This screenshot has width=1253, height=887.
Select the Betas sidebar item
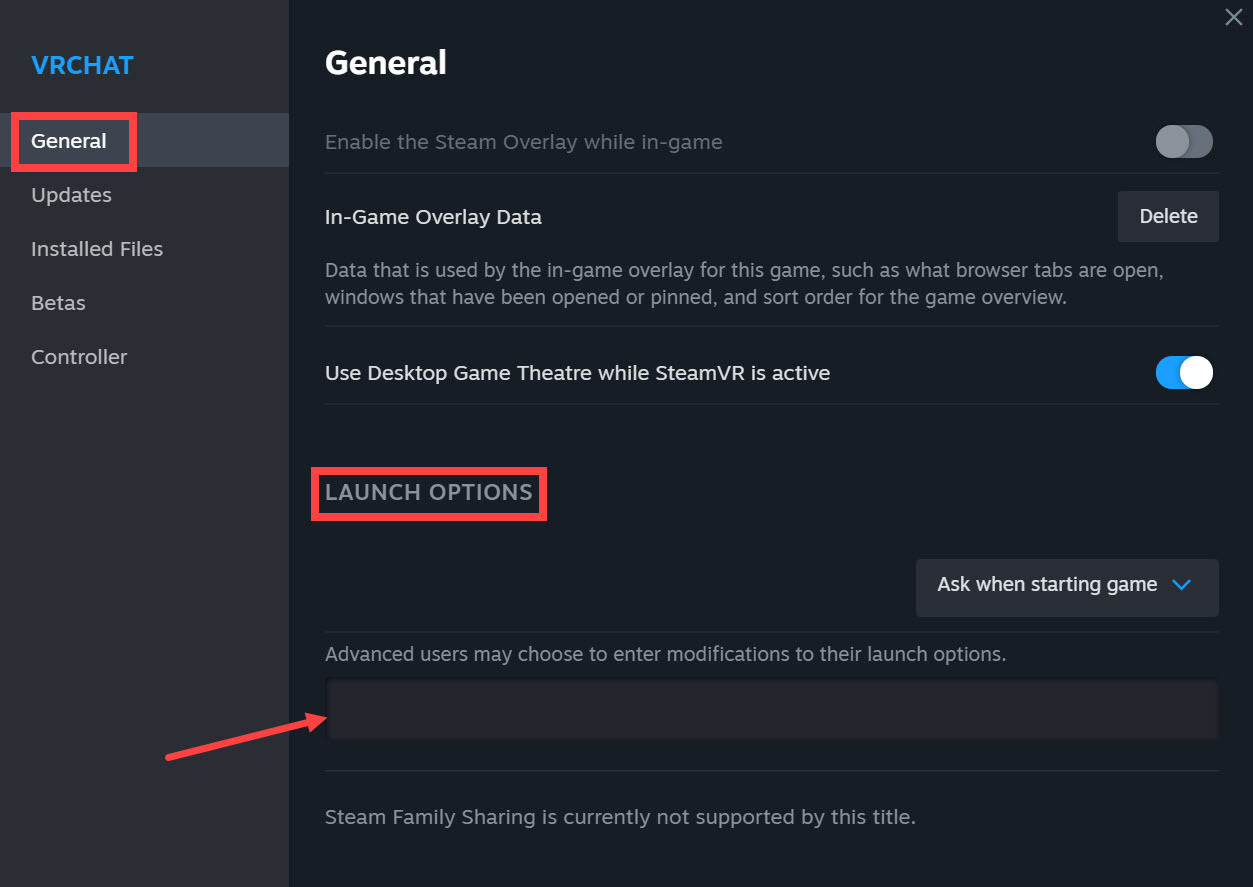(x=57, y=302)
